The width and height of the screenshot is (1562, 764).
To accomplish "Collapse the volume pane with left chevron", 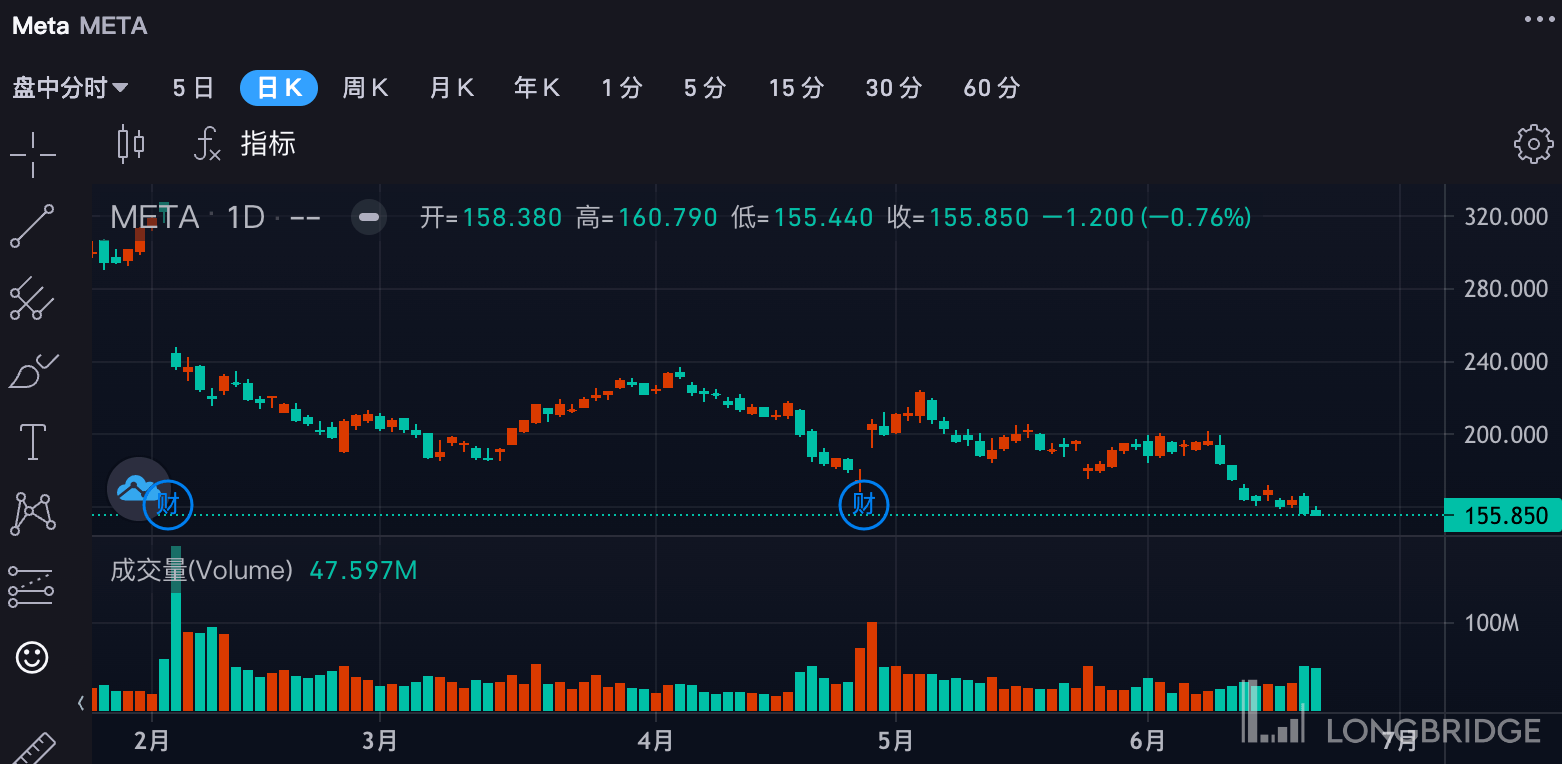I will (81, 703).
